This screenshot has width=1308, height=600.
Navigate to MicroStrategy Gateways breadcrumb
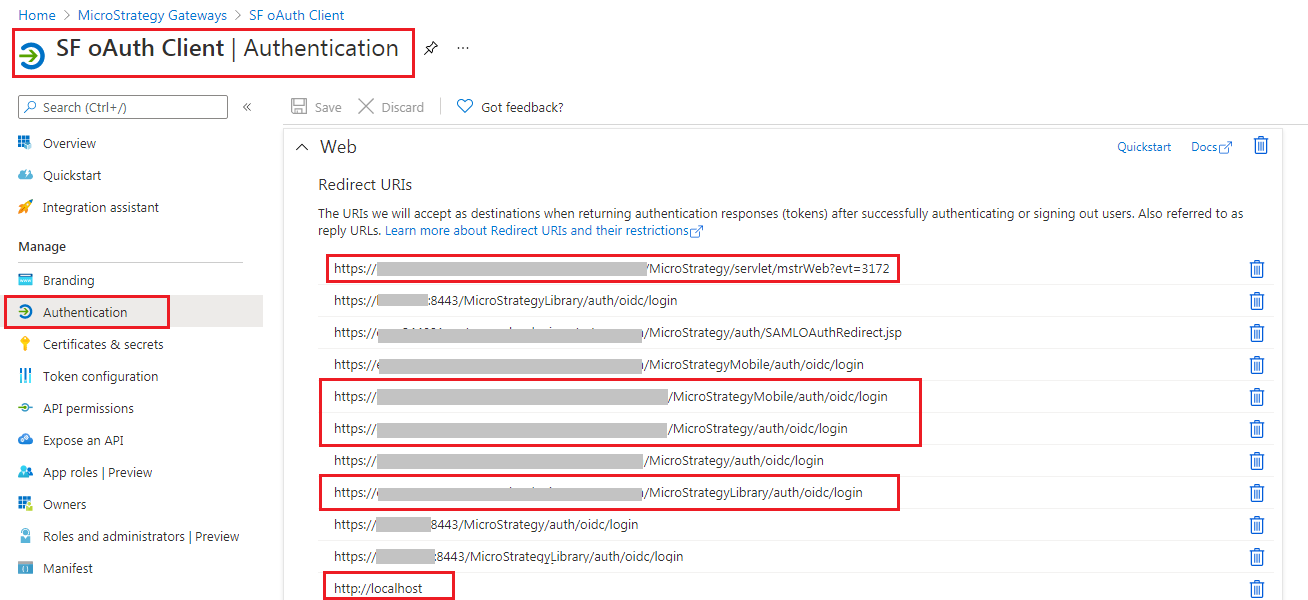pyautogui.click(x=152, y=15)
